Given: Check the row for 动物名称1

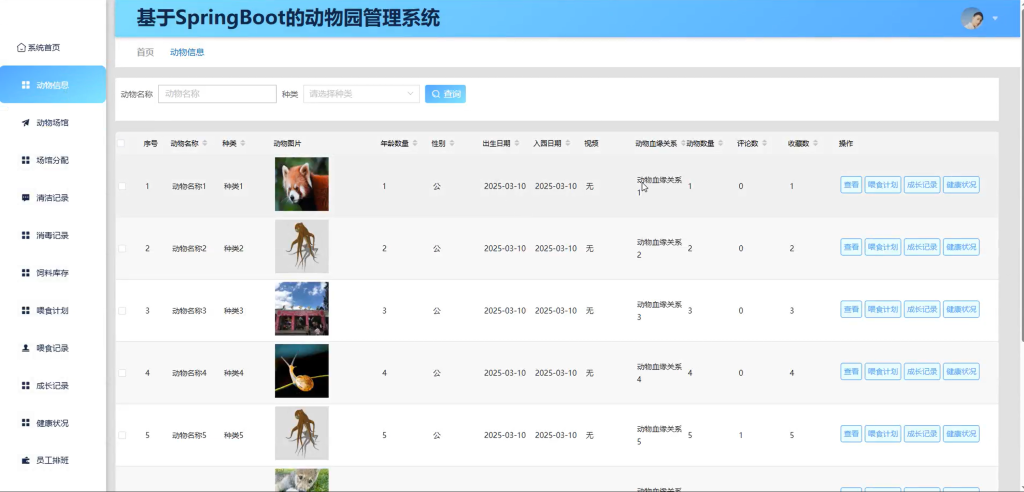Looking at the screenshot, I should point(121,186).
